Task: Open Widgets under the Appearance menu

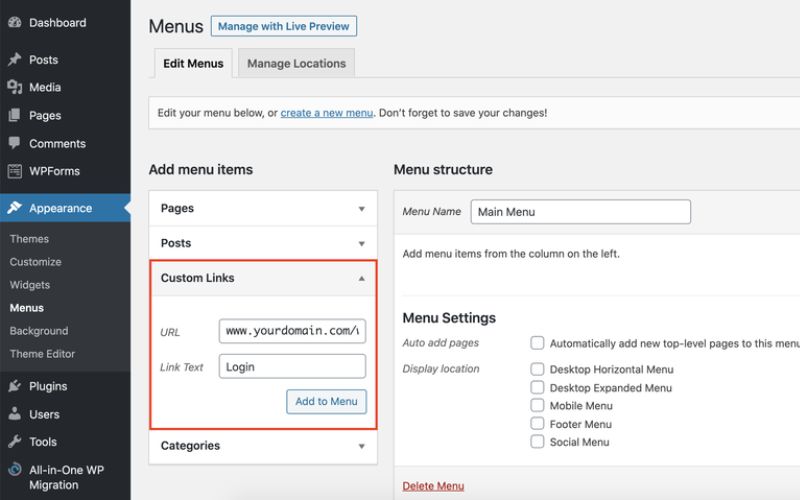Action: tap(29, 285)
